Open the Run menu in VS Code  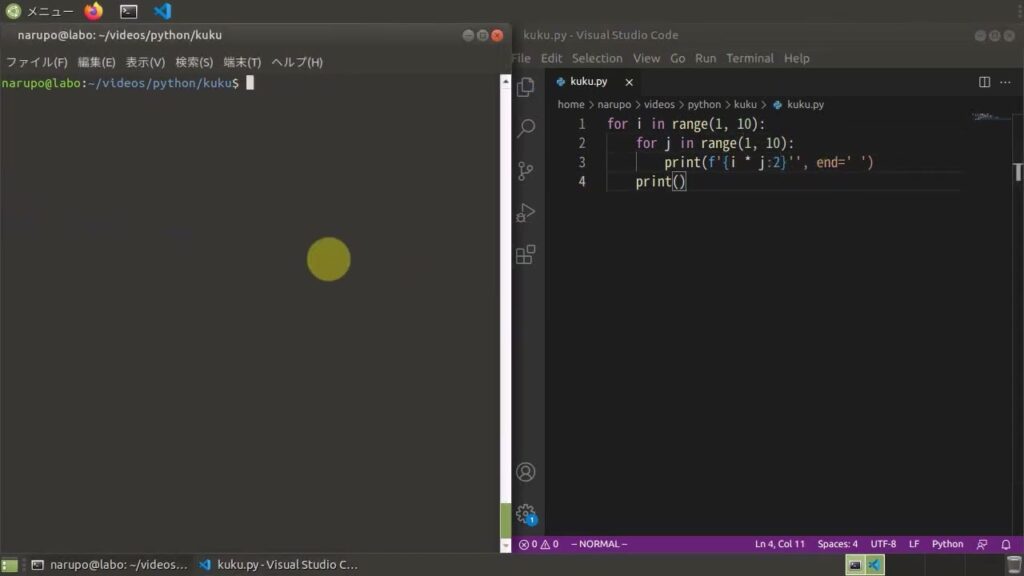point(705,58)
